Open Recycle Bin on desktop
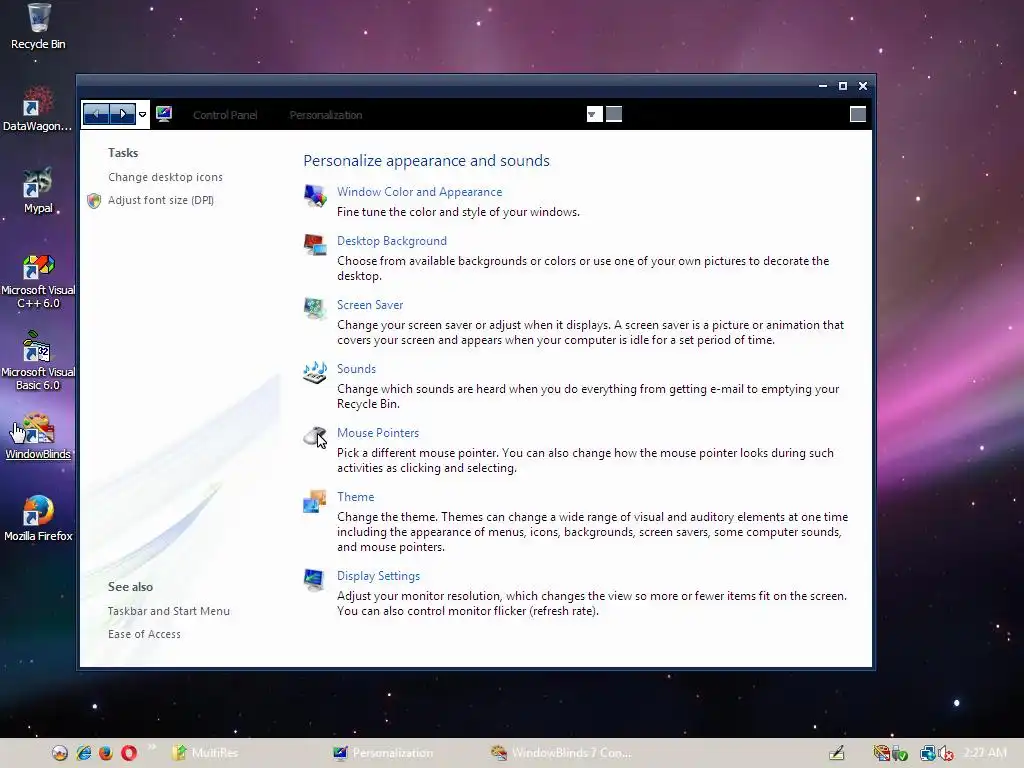The height and width of the screenshot is (768, 1024). 39,26
